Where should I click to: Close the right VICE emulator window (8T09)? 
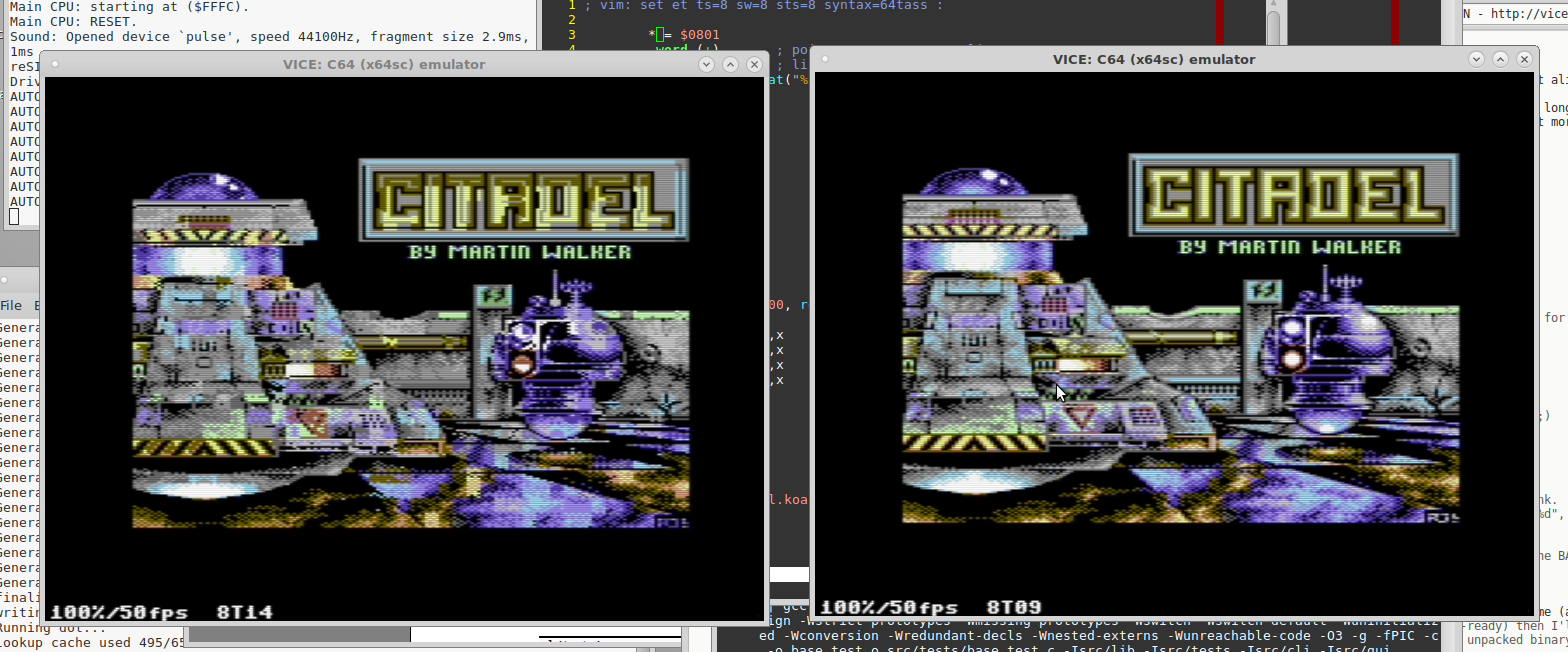[1523, 59]
